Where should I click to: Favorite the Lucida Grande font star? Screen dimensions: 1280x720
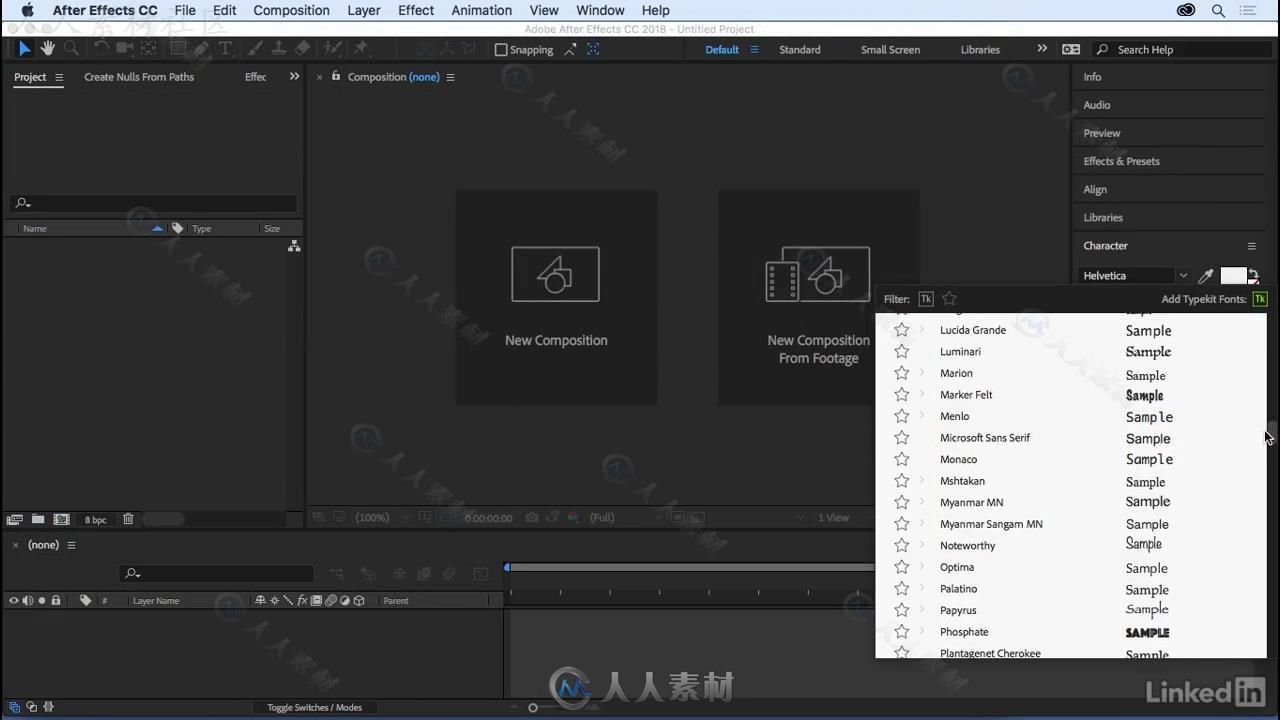[x=902, y=330]
